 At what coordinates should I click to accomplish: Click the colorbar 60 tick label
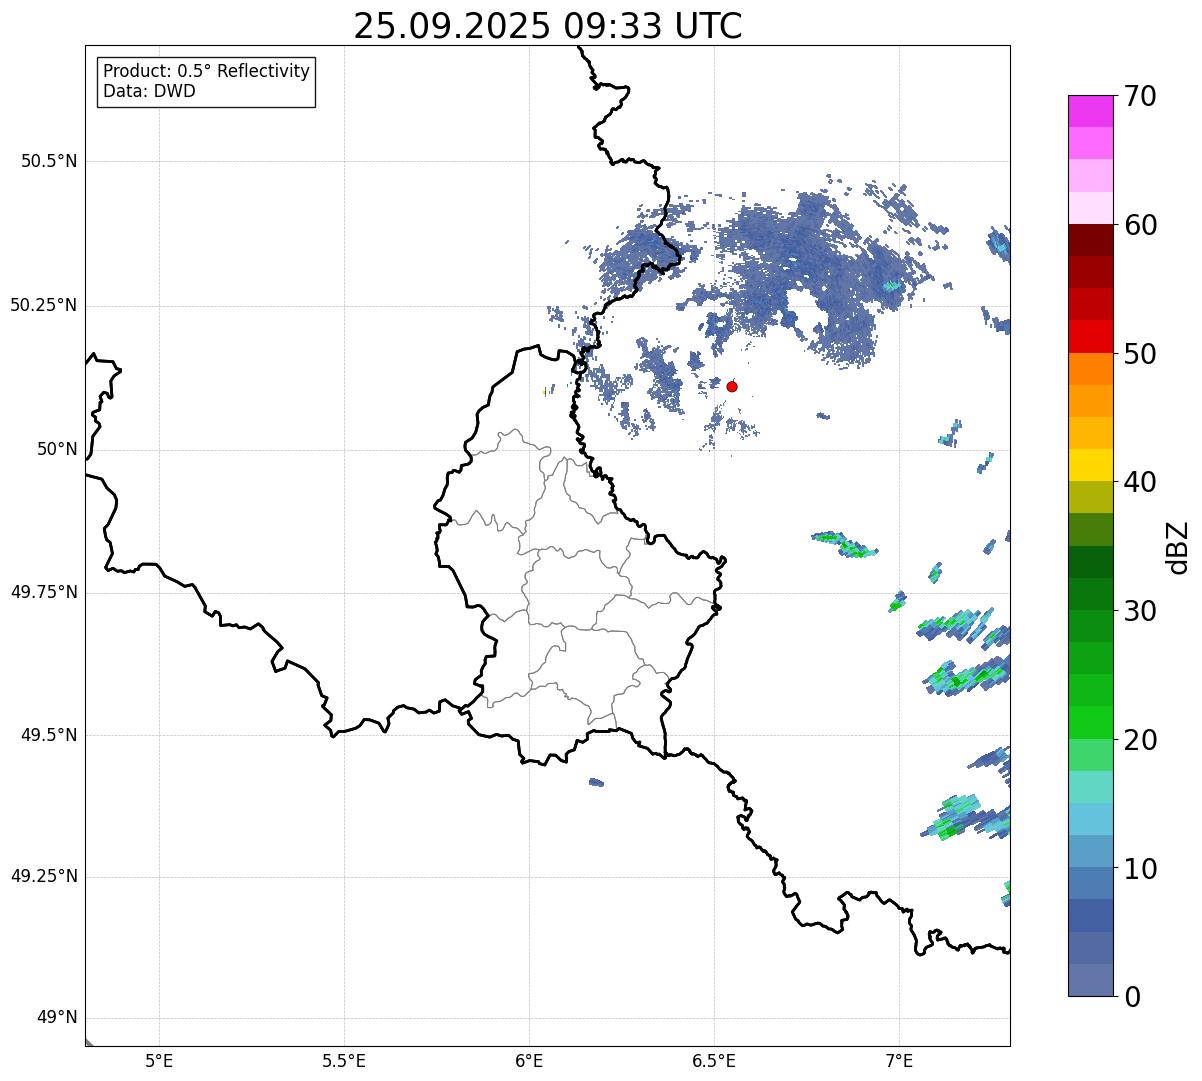(1140, 225)
